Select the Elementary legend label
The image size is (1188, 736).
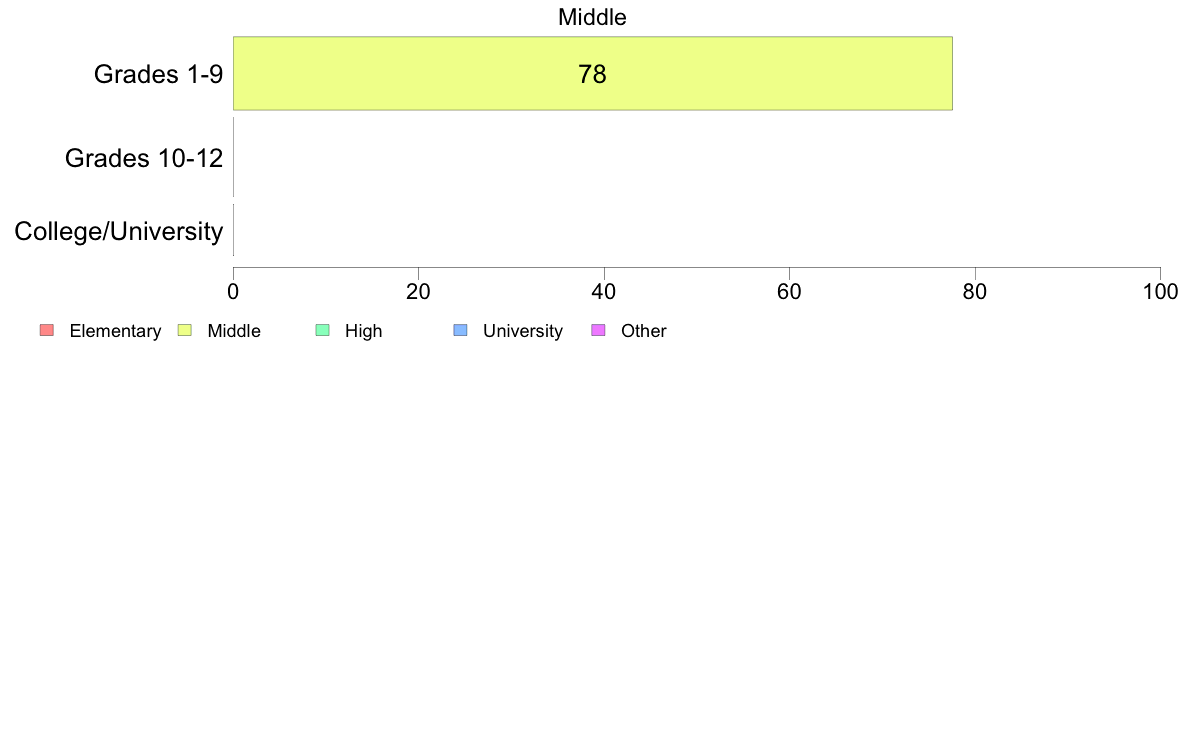[115, 331]
